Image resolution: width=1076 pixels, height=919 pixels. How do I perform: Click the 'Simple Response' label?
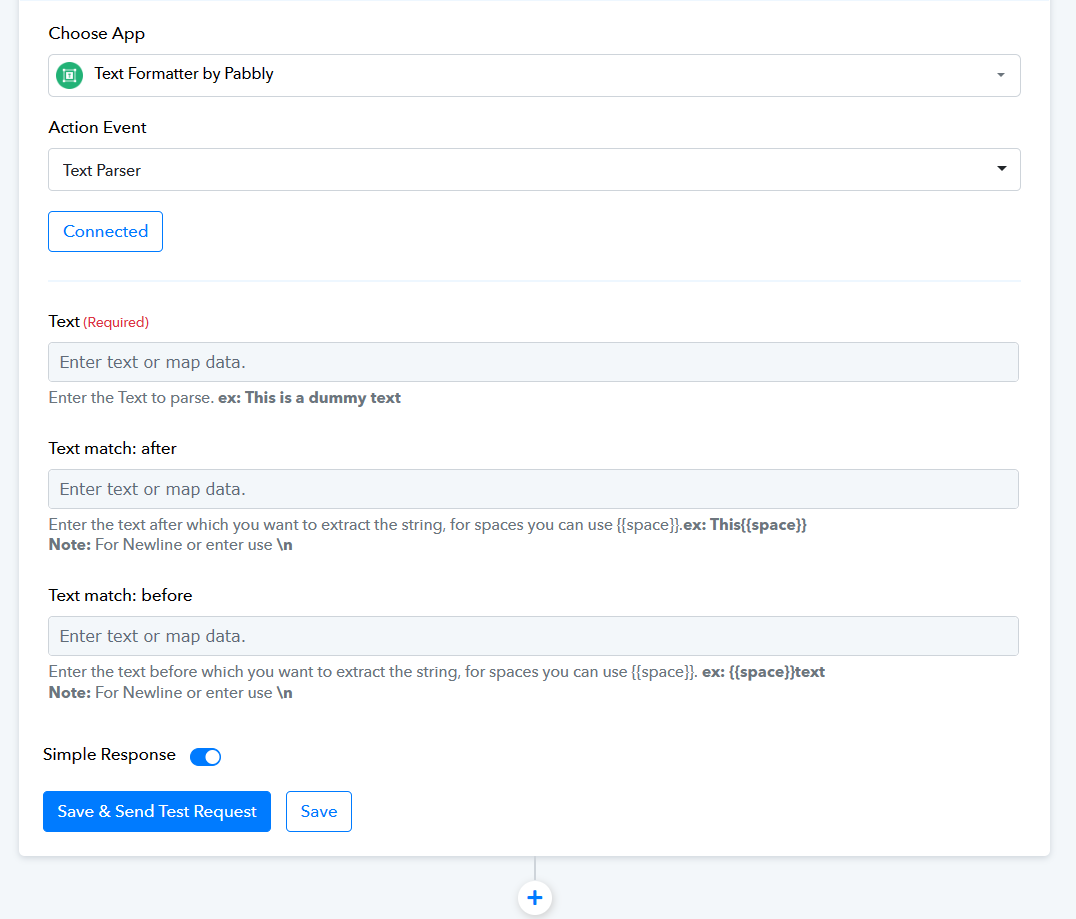coord(109,755)
